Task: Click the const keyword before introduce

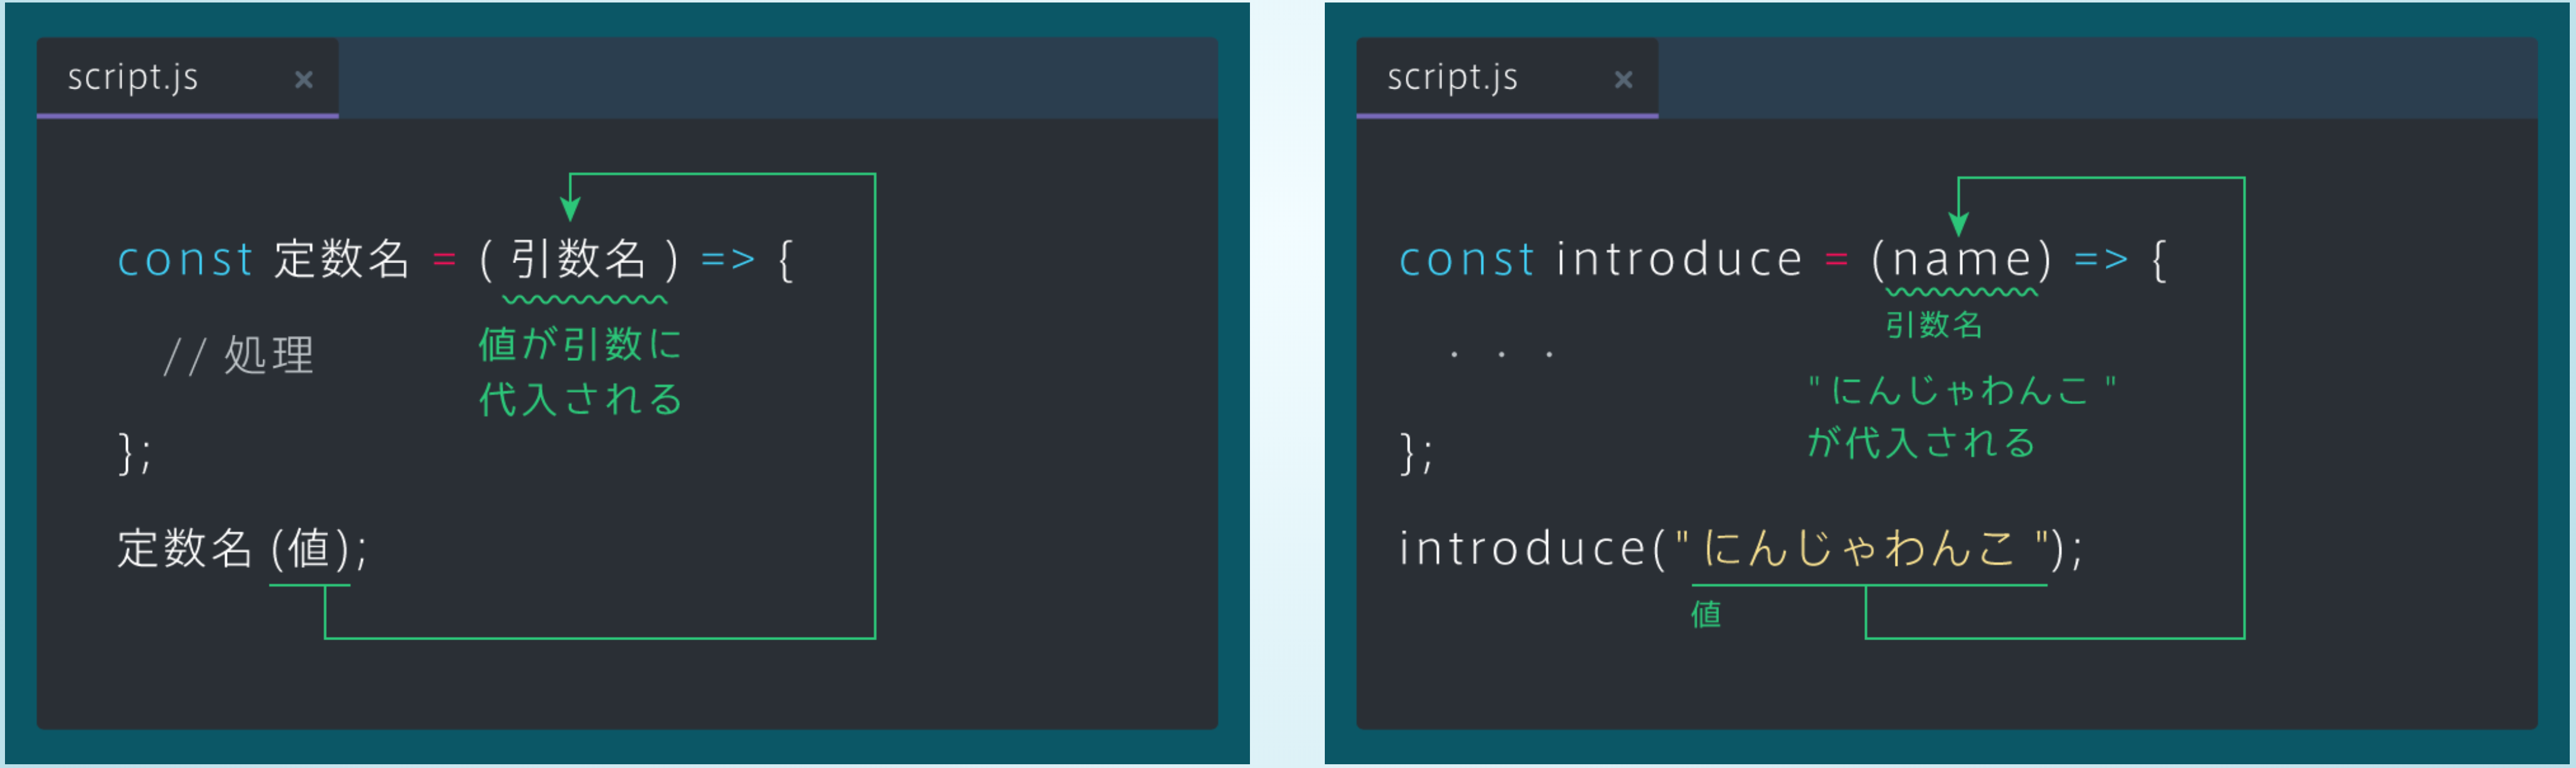Action: pyautogui.click(x=1466, y=260)
